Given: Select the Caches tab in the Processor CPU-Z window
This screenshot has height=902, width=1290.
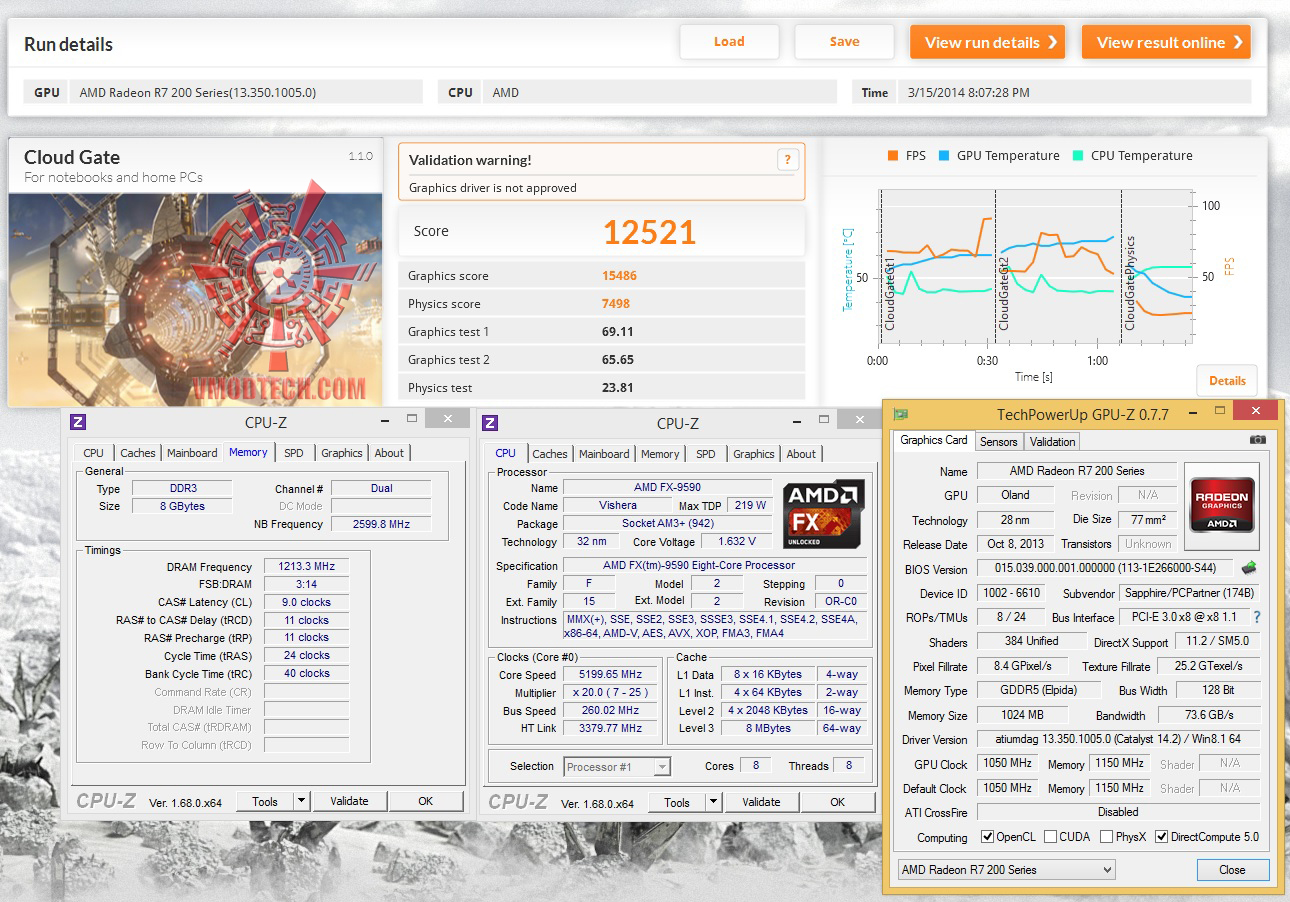Looking at the screenshot, I should [x=550, y=454].
